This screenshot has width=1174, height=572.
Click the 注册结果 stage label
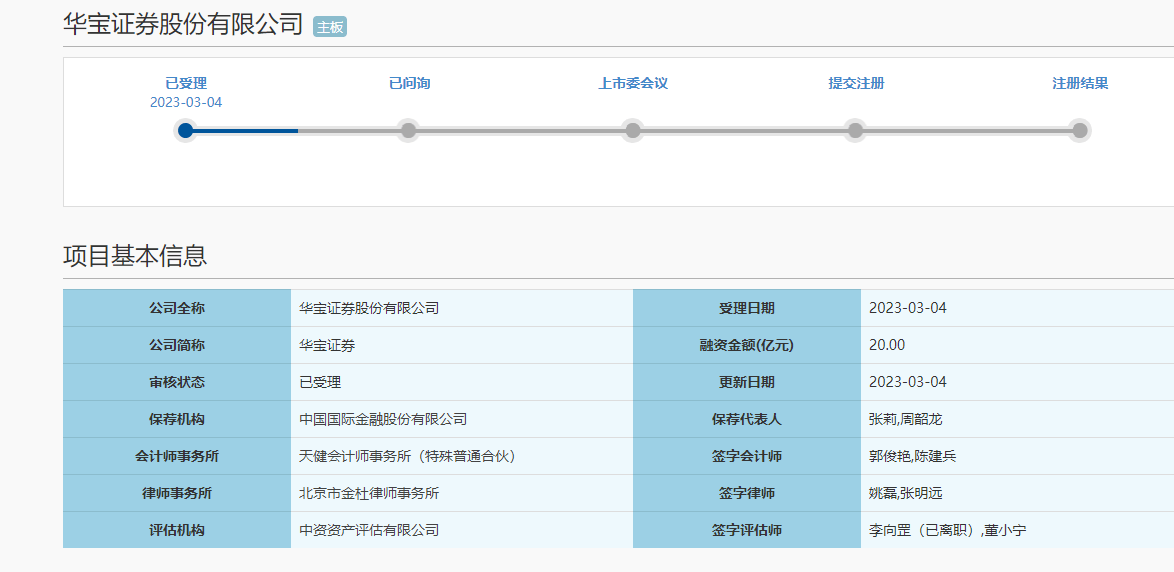tap(1080, 83)
